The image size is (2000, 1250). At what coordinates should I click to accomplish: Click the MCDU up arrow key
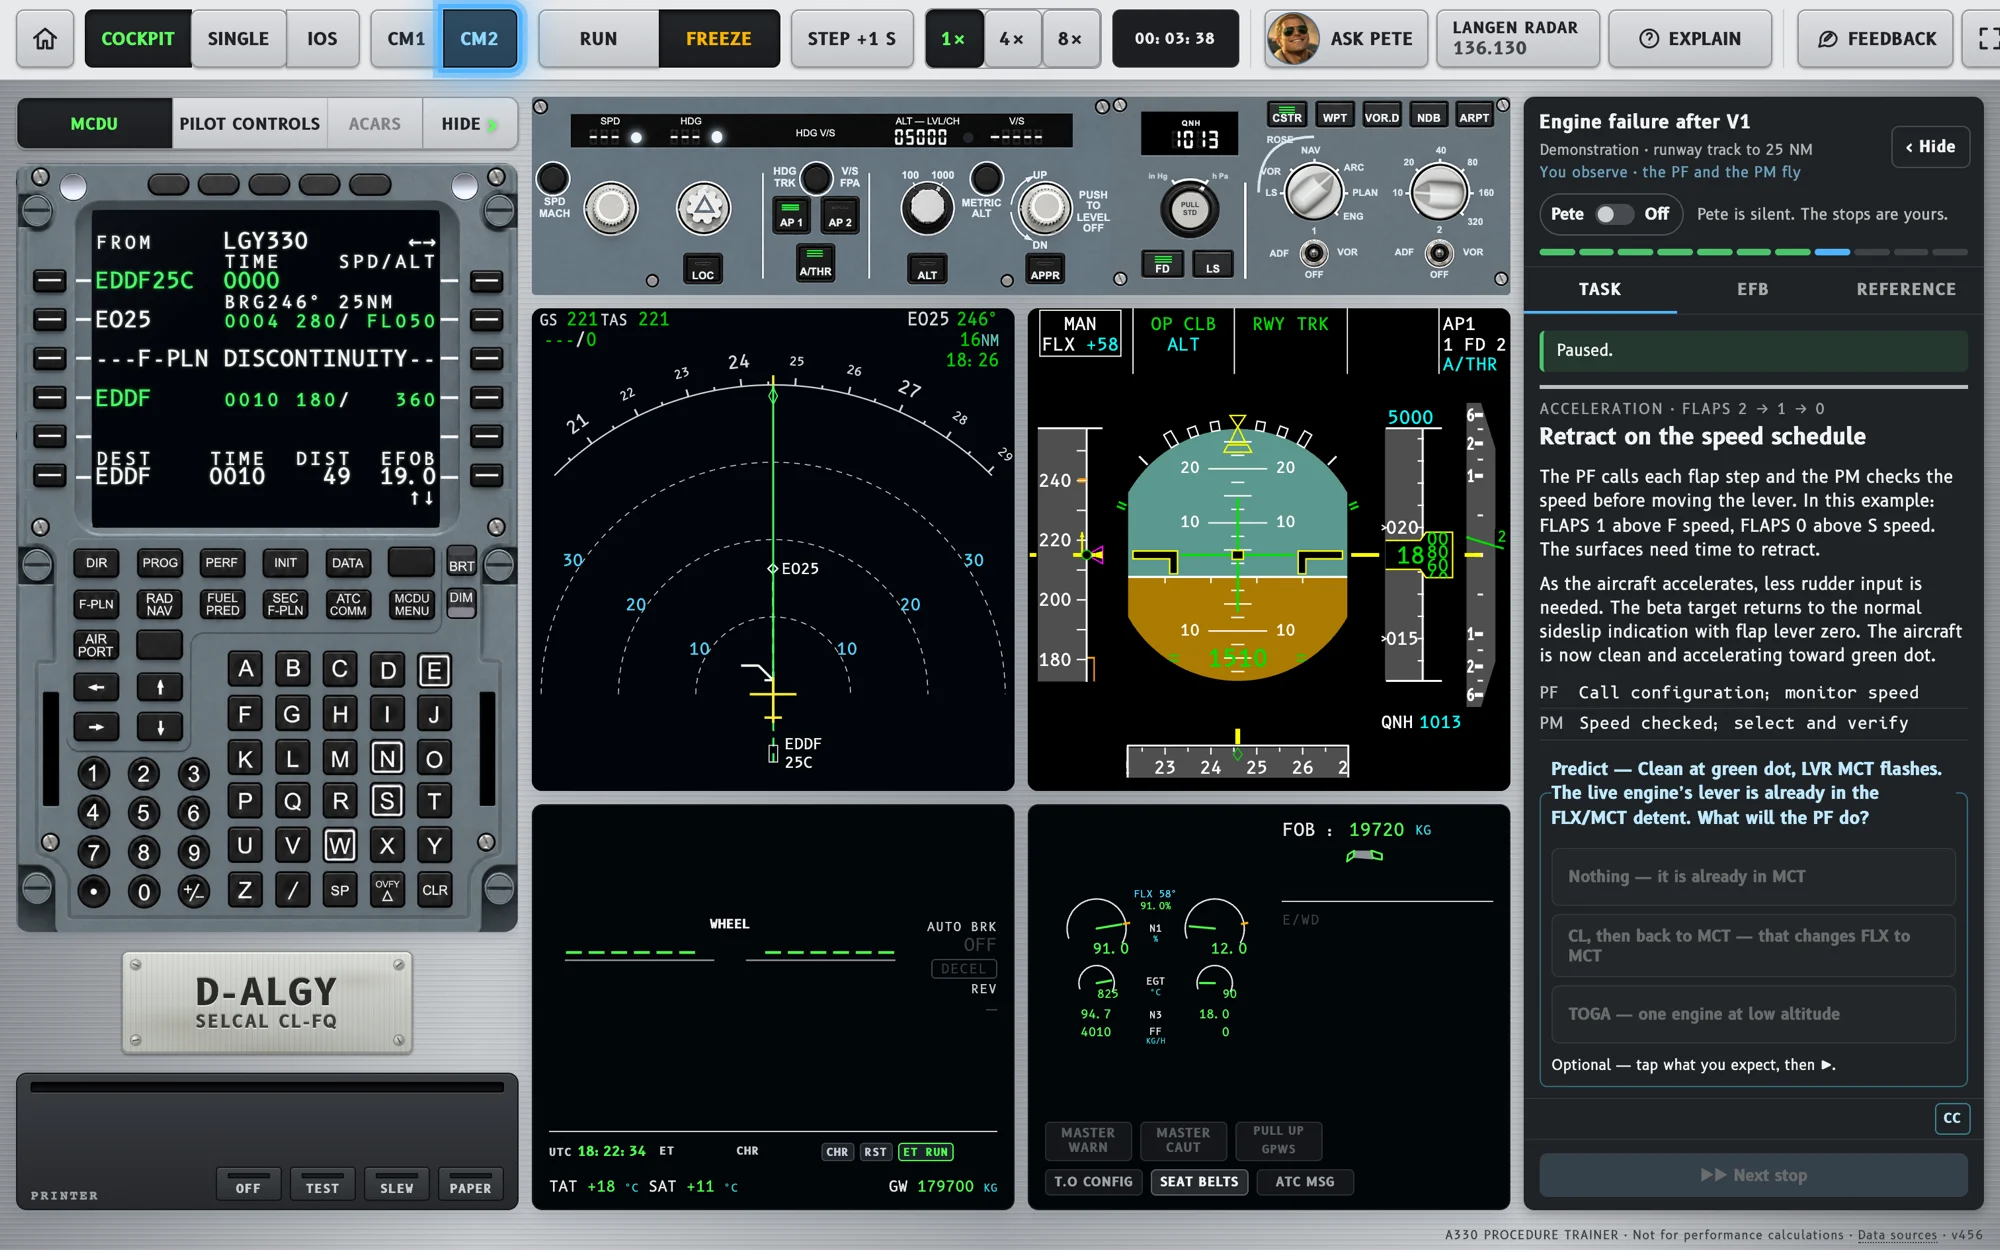pos(159,687)
